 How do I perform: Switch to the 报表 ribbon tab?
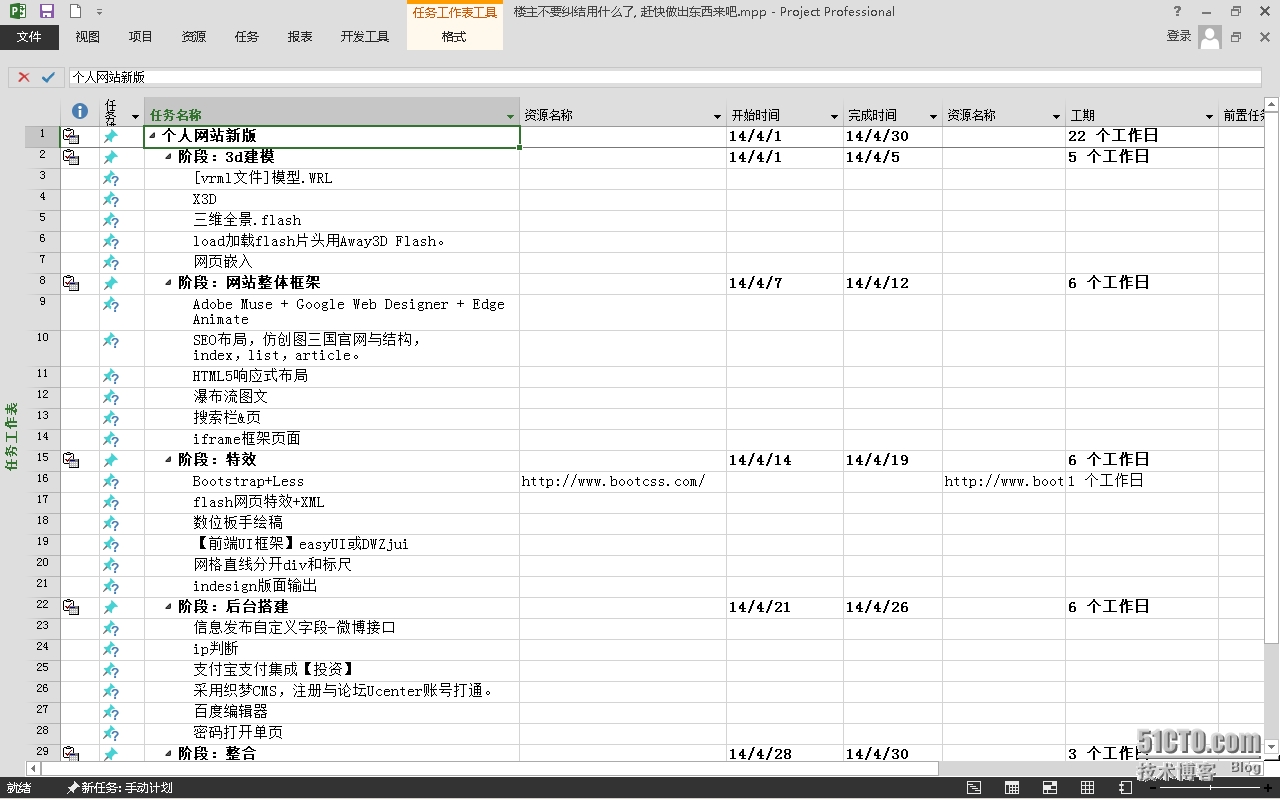coord(300,37)
